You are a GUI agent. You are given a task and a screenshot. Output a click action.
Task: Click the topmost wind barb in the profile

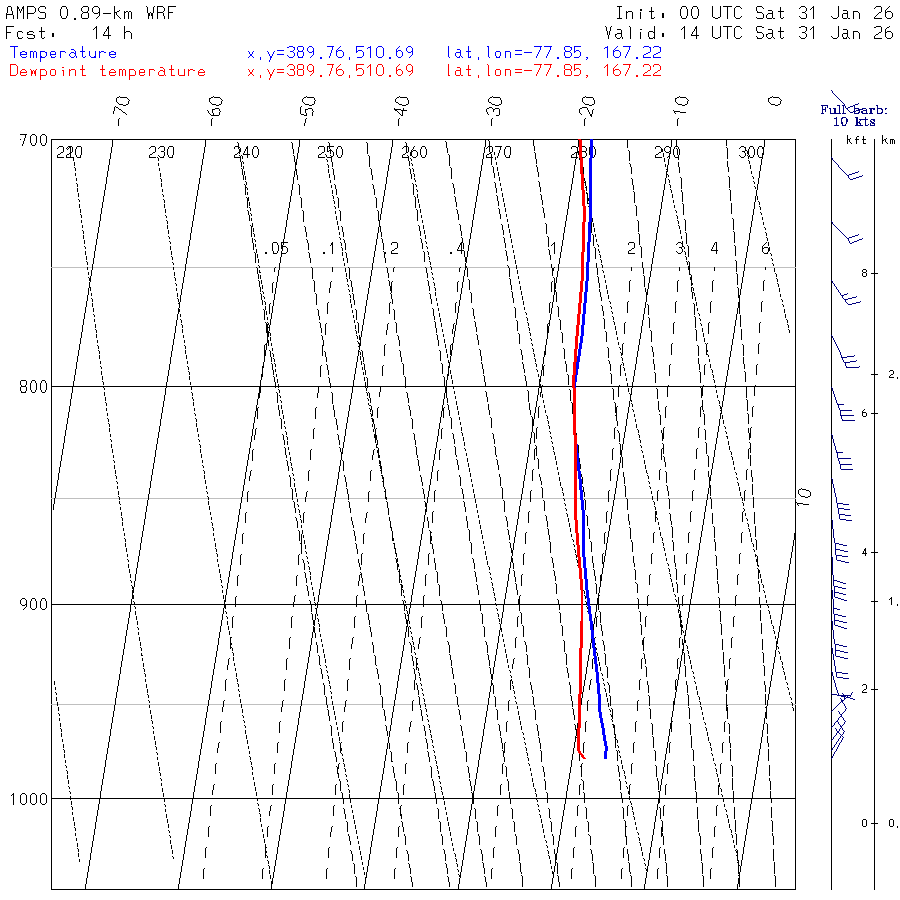click(845, 102)
